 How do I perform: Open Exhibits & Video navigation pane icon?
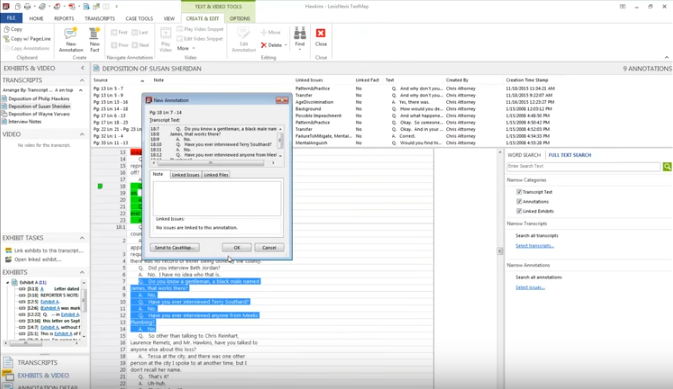point(8,376)
